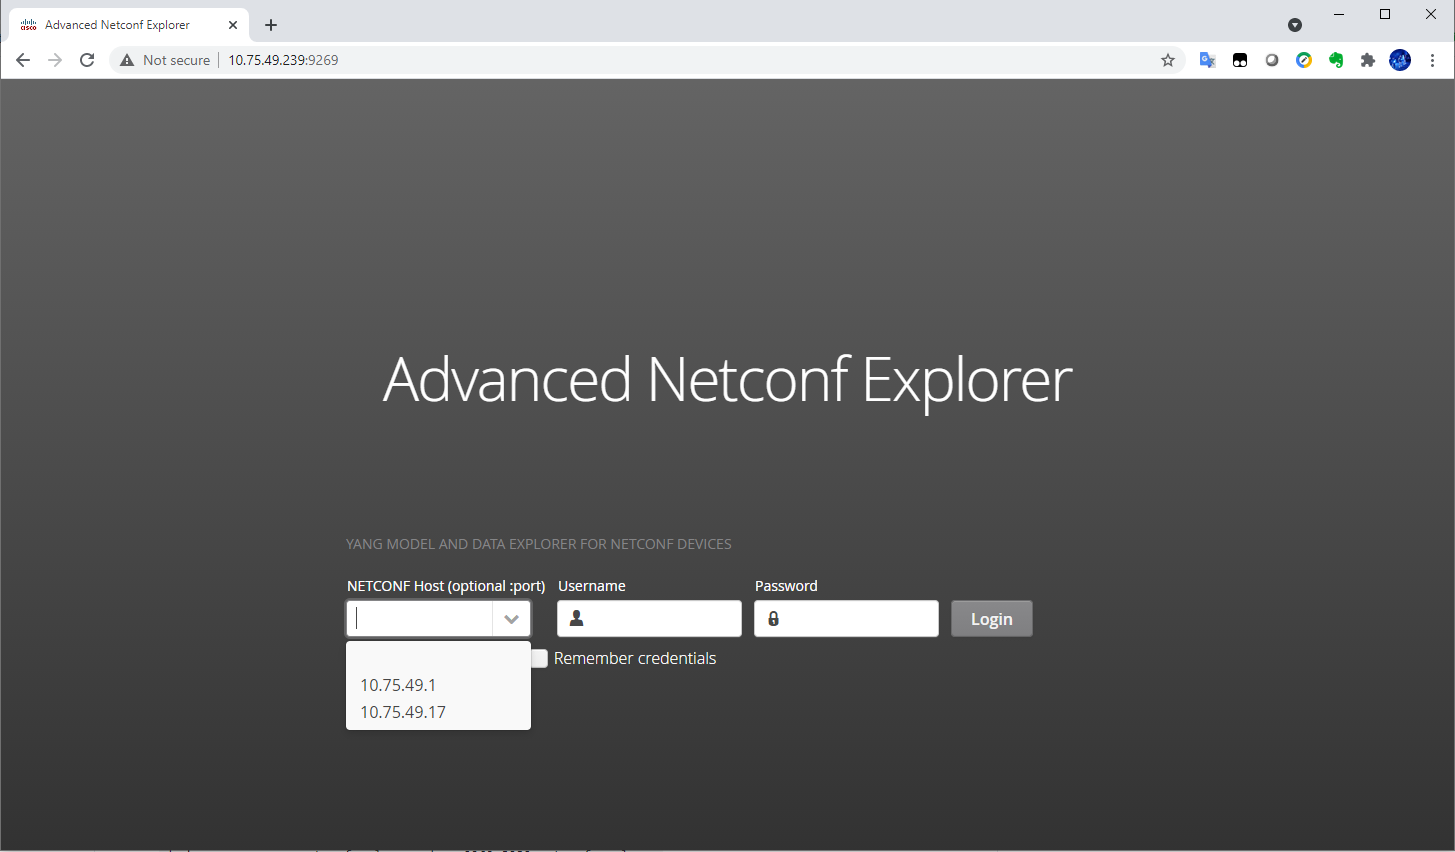Open the Evernote Web Clipper extension
Screen dimensions: 1455x852
coord(1336,60)
